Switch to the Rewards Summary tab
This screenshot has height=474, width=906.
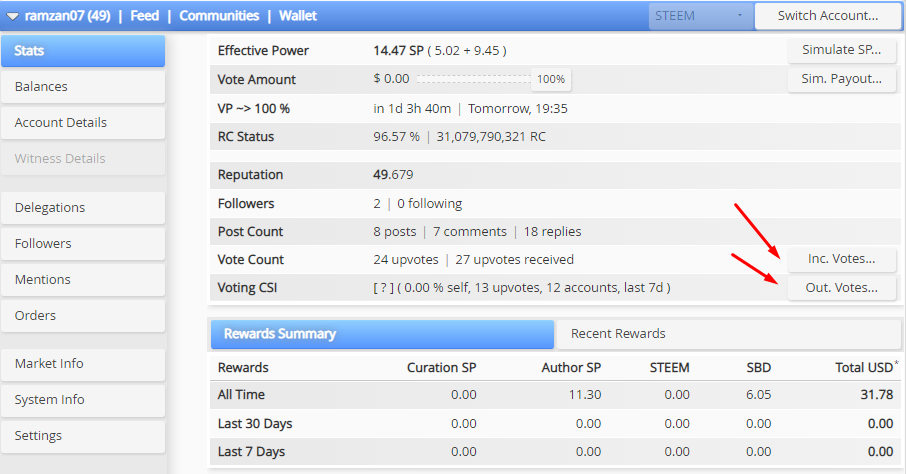pyautogui.click(x=382, y=334)
